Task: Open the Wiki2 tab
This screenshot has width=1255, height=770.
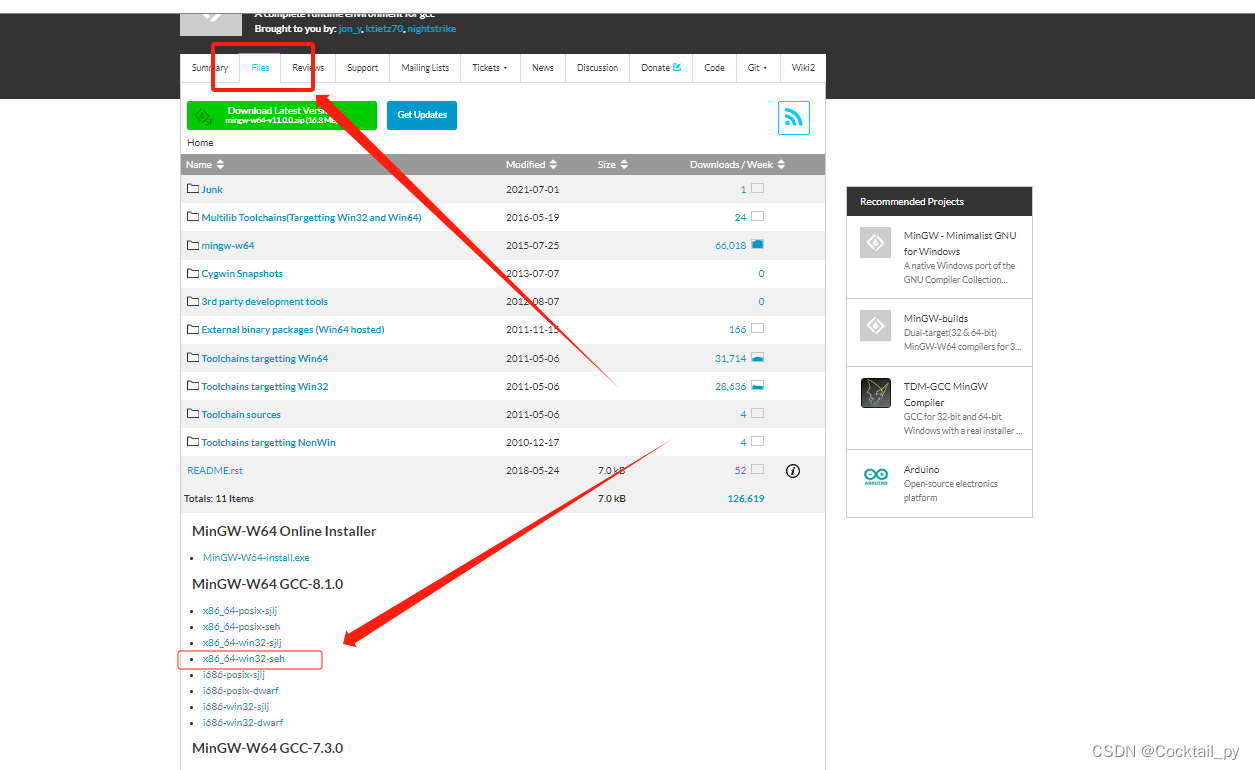Action: click(803, 68)
